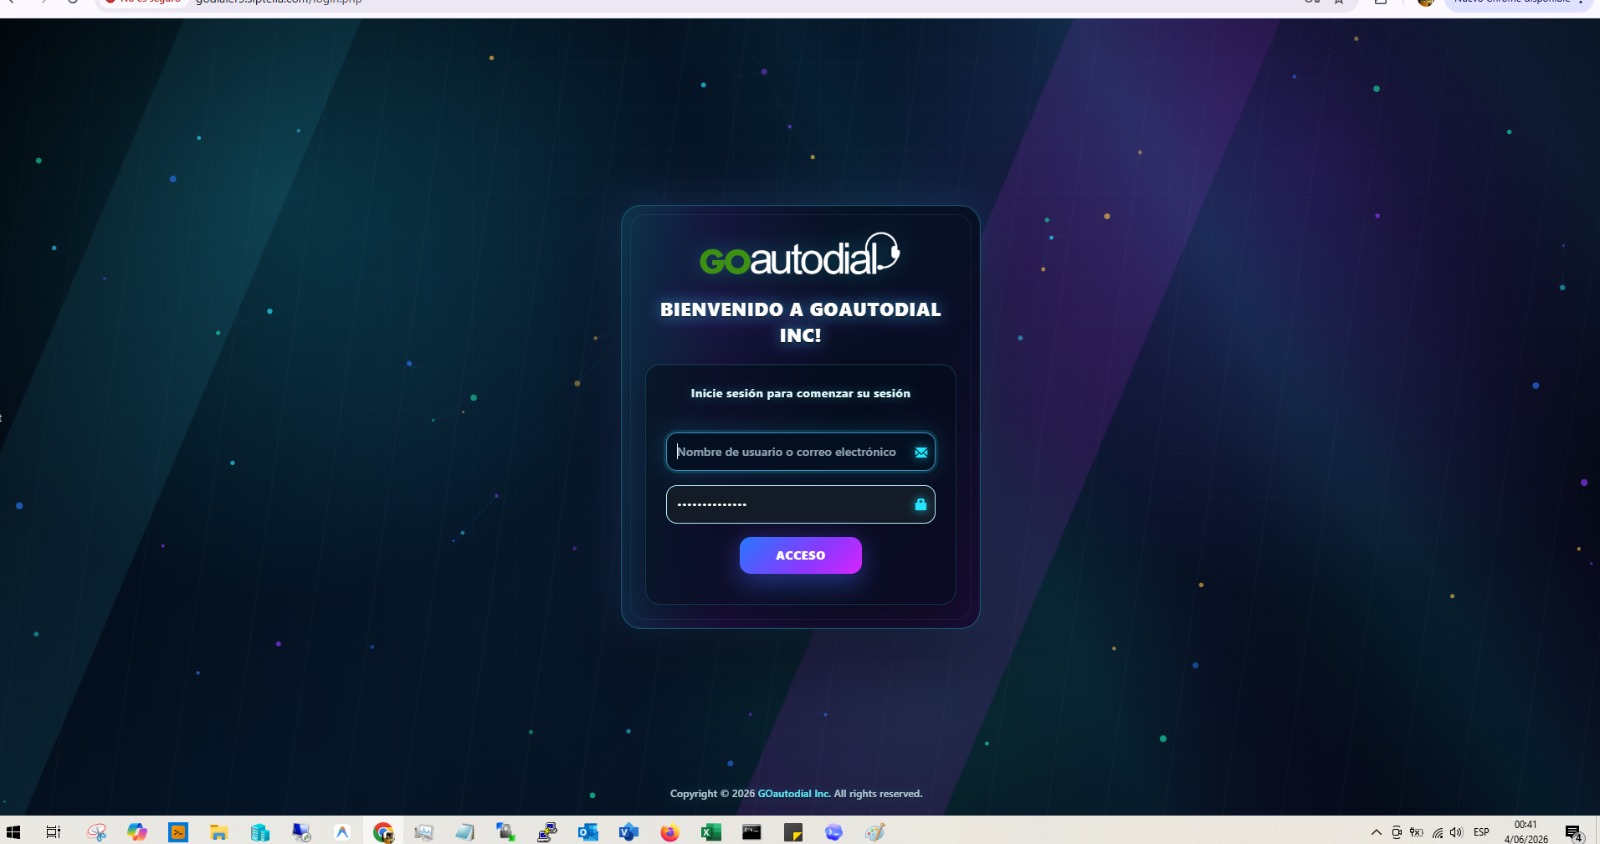This screenshot has height=844, width=1600.
Task: Open Copilot from the taskbar
Action: click(x=137, y=832)
